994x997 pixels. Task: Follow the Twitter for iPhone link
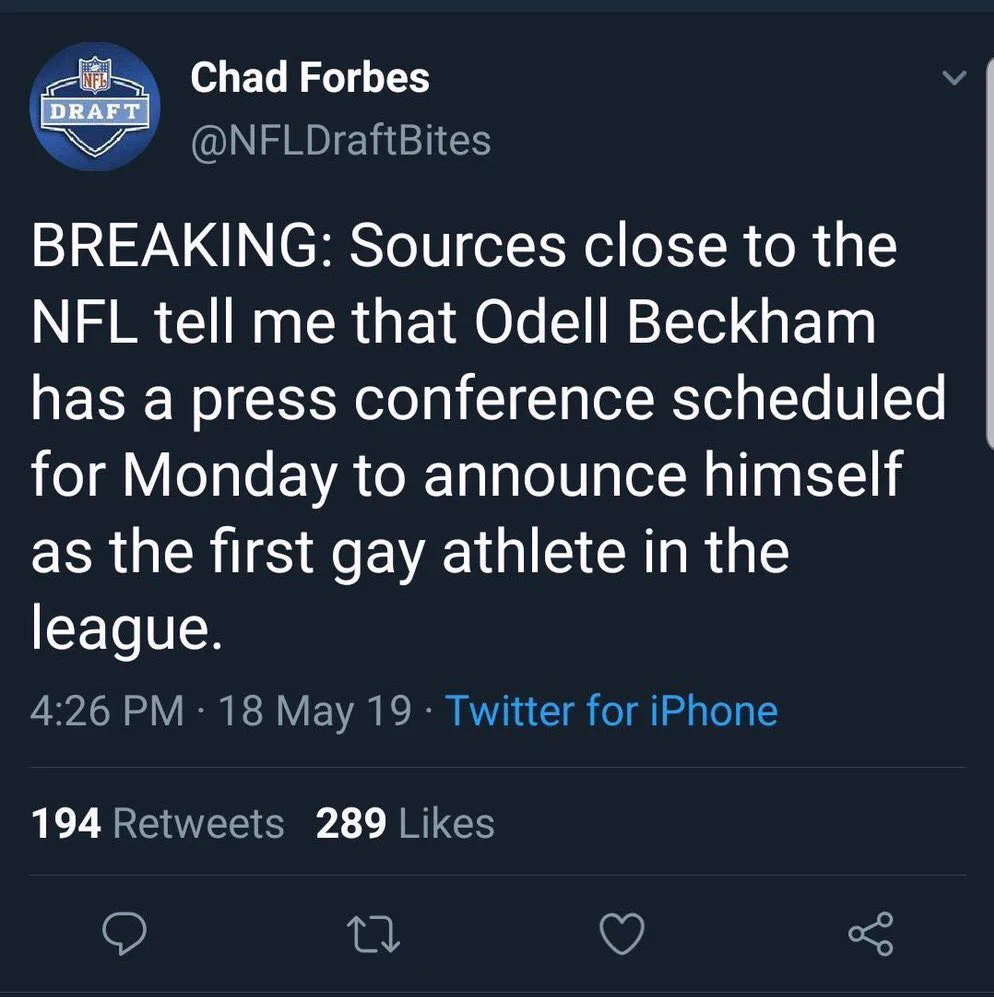coord(611,710)
